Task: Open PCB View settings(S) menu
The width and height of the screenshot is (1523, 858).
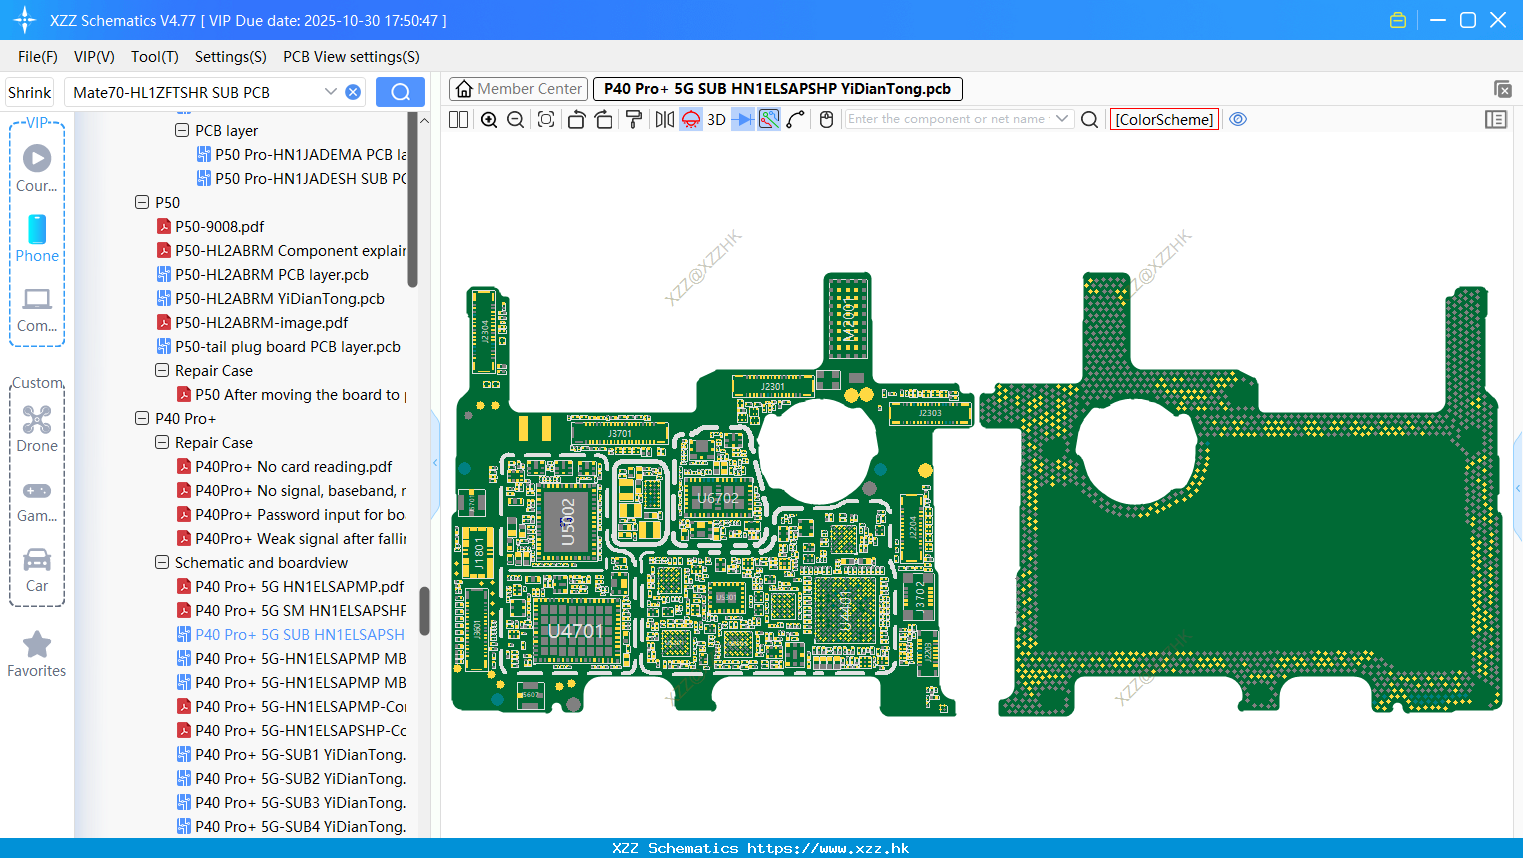Action: coord(351,57)
